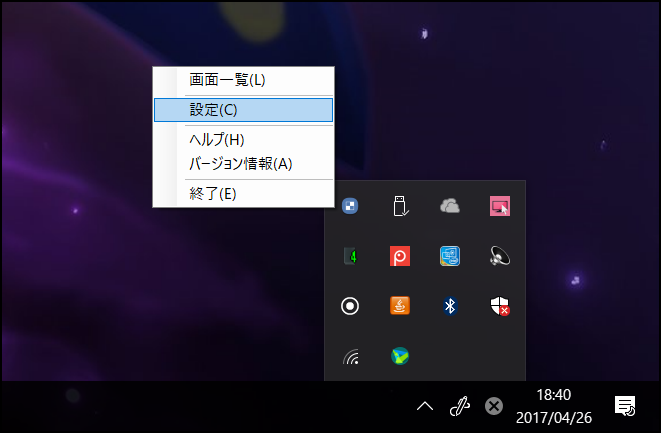Click the wireless signal arcs tray icon
The image size is (661, 433).
pos(350,356)
